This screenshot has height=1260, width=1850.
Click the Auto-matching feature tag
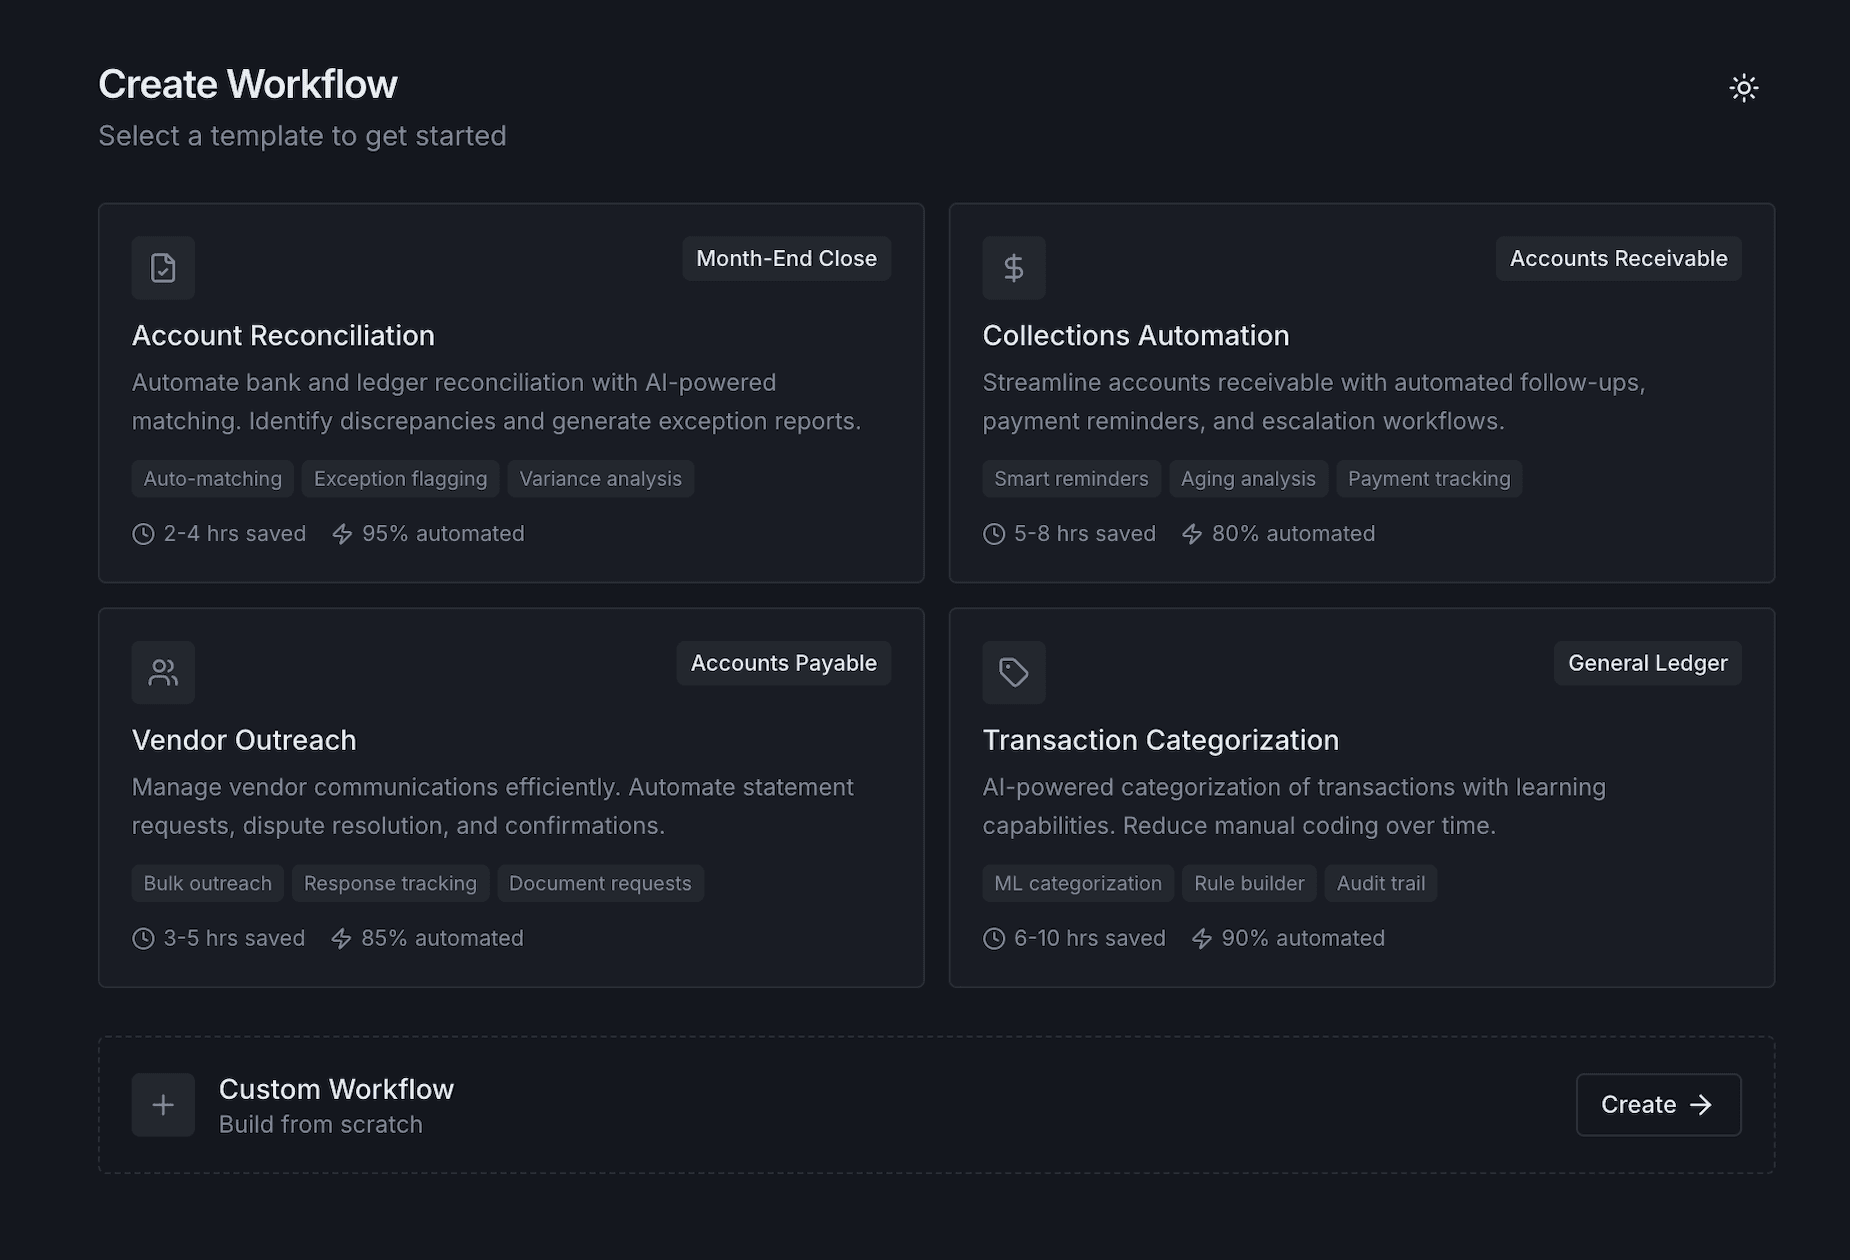[x=212, y=479]
